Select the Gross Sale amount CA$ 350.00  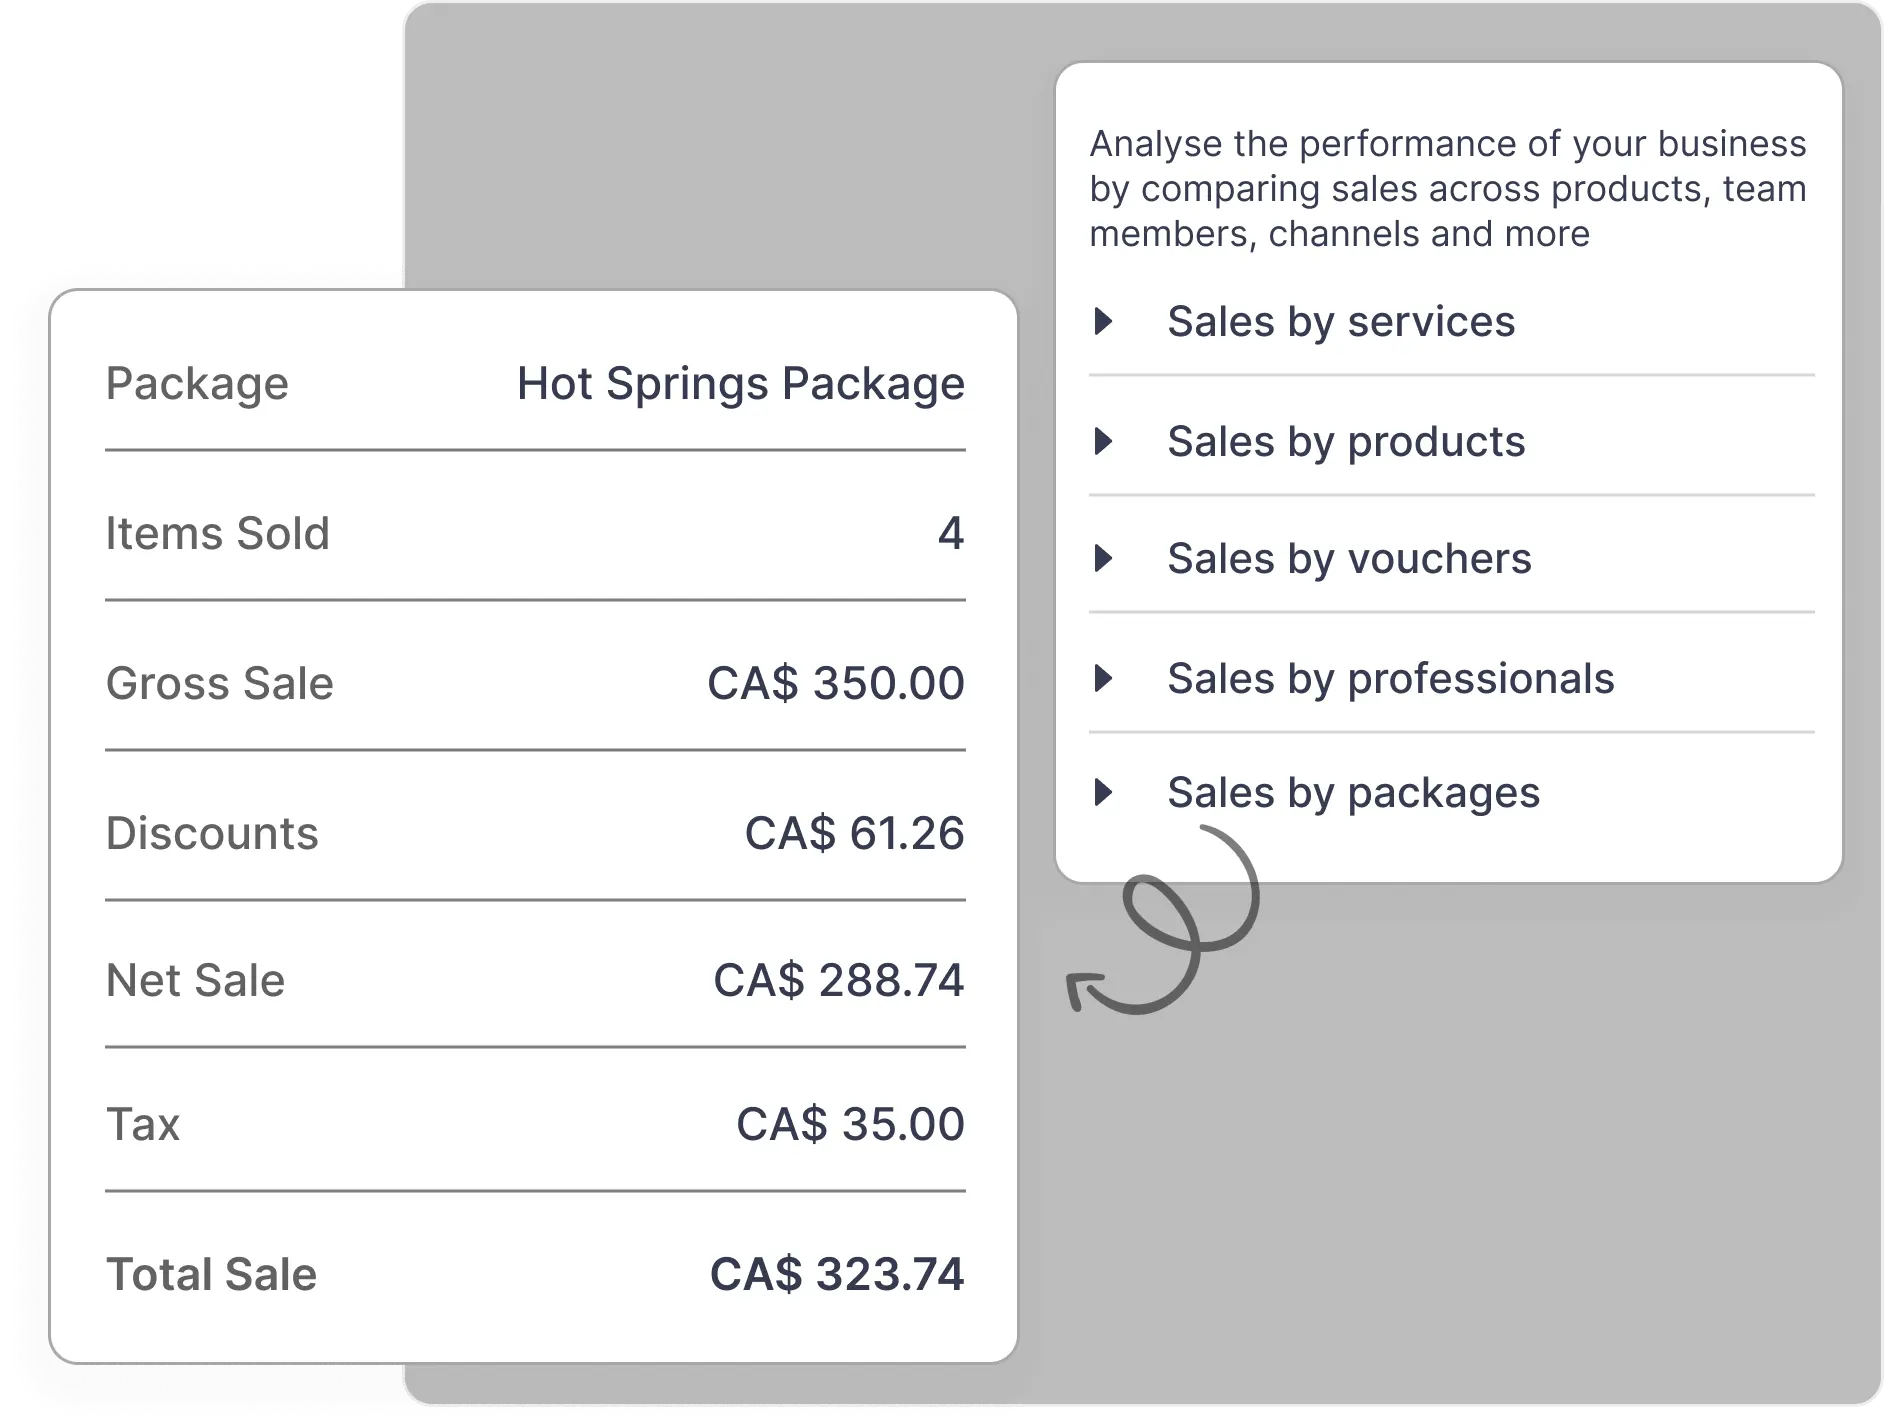[836, 684]
